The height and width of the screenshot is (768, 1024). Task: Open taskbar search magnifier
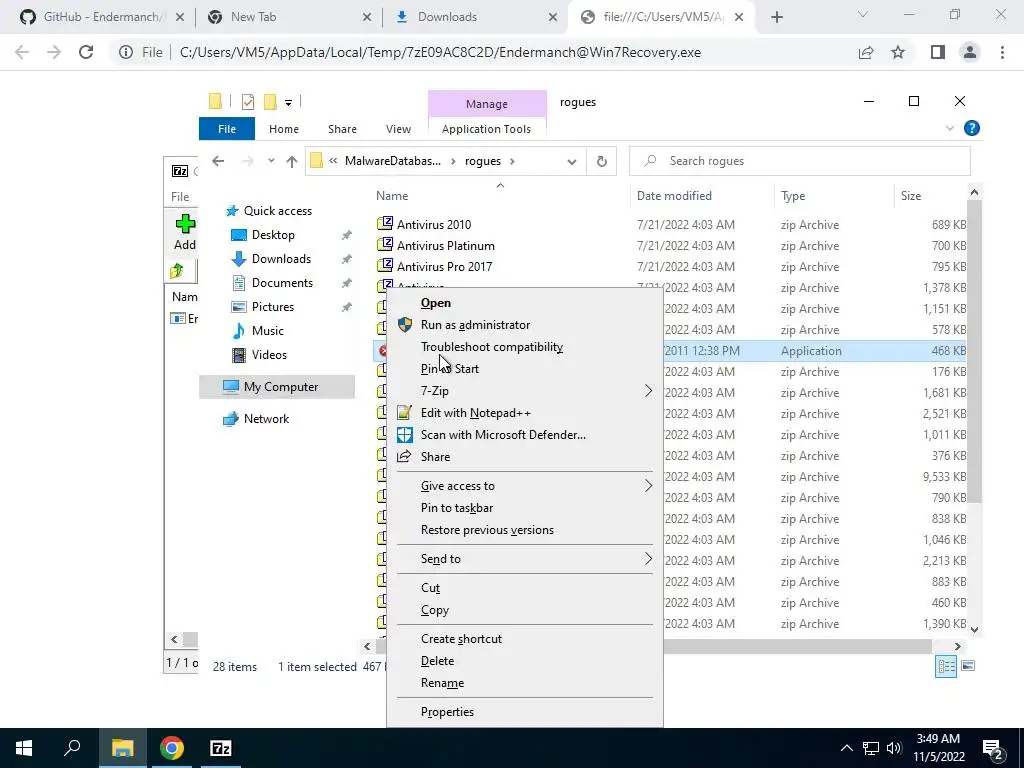[72, 748]
